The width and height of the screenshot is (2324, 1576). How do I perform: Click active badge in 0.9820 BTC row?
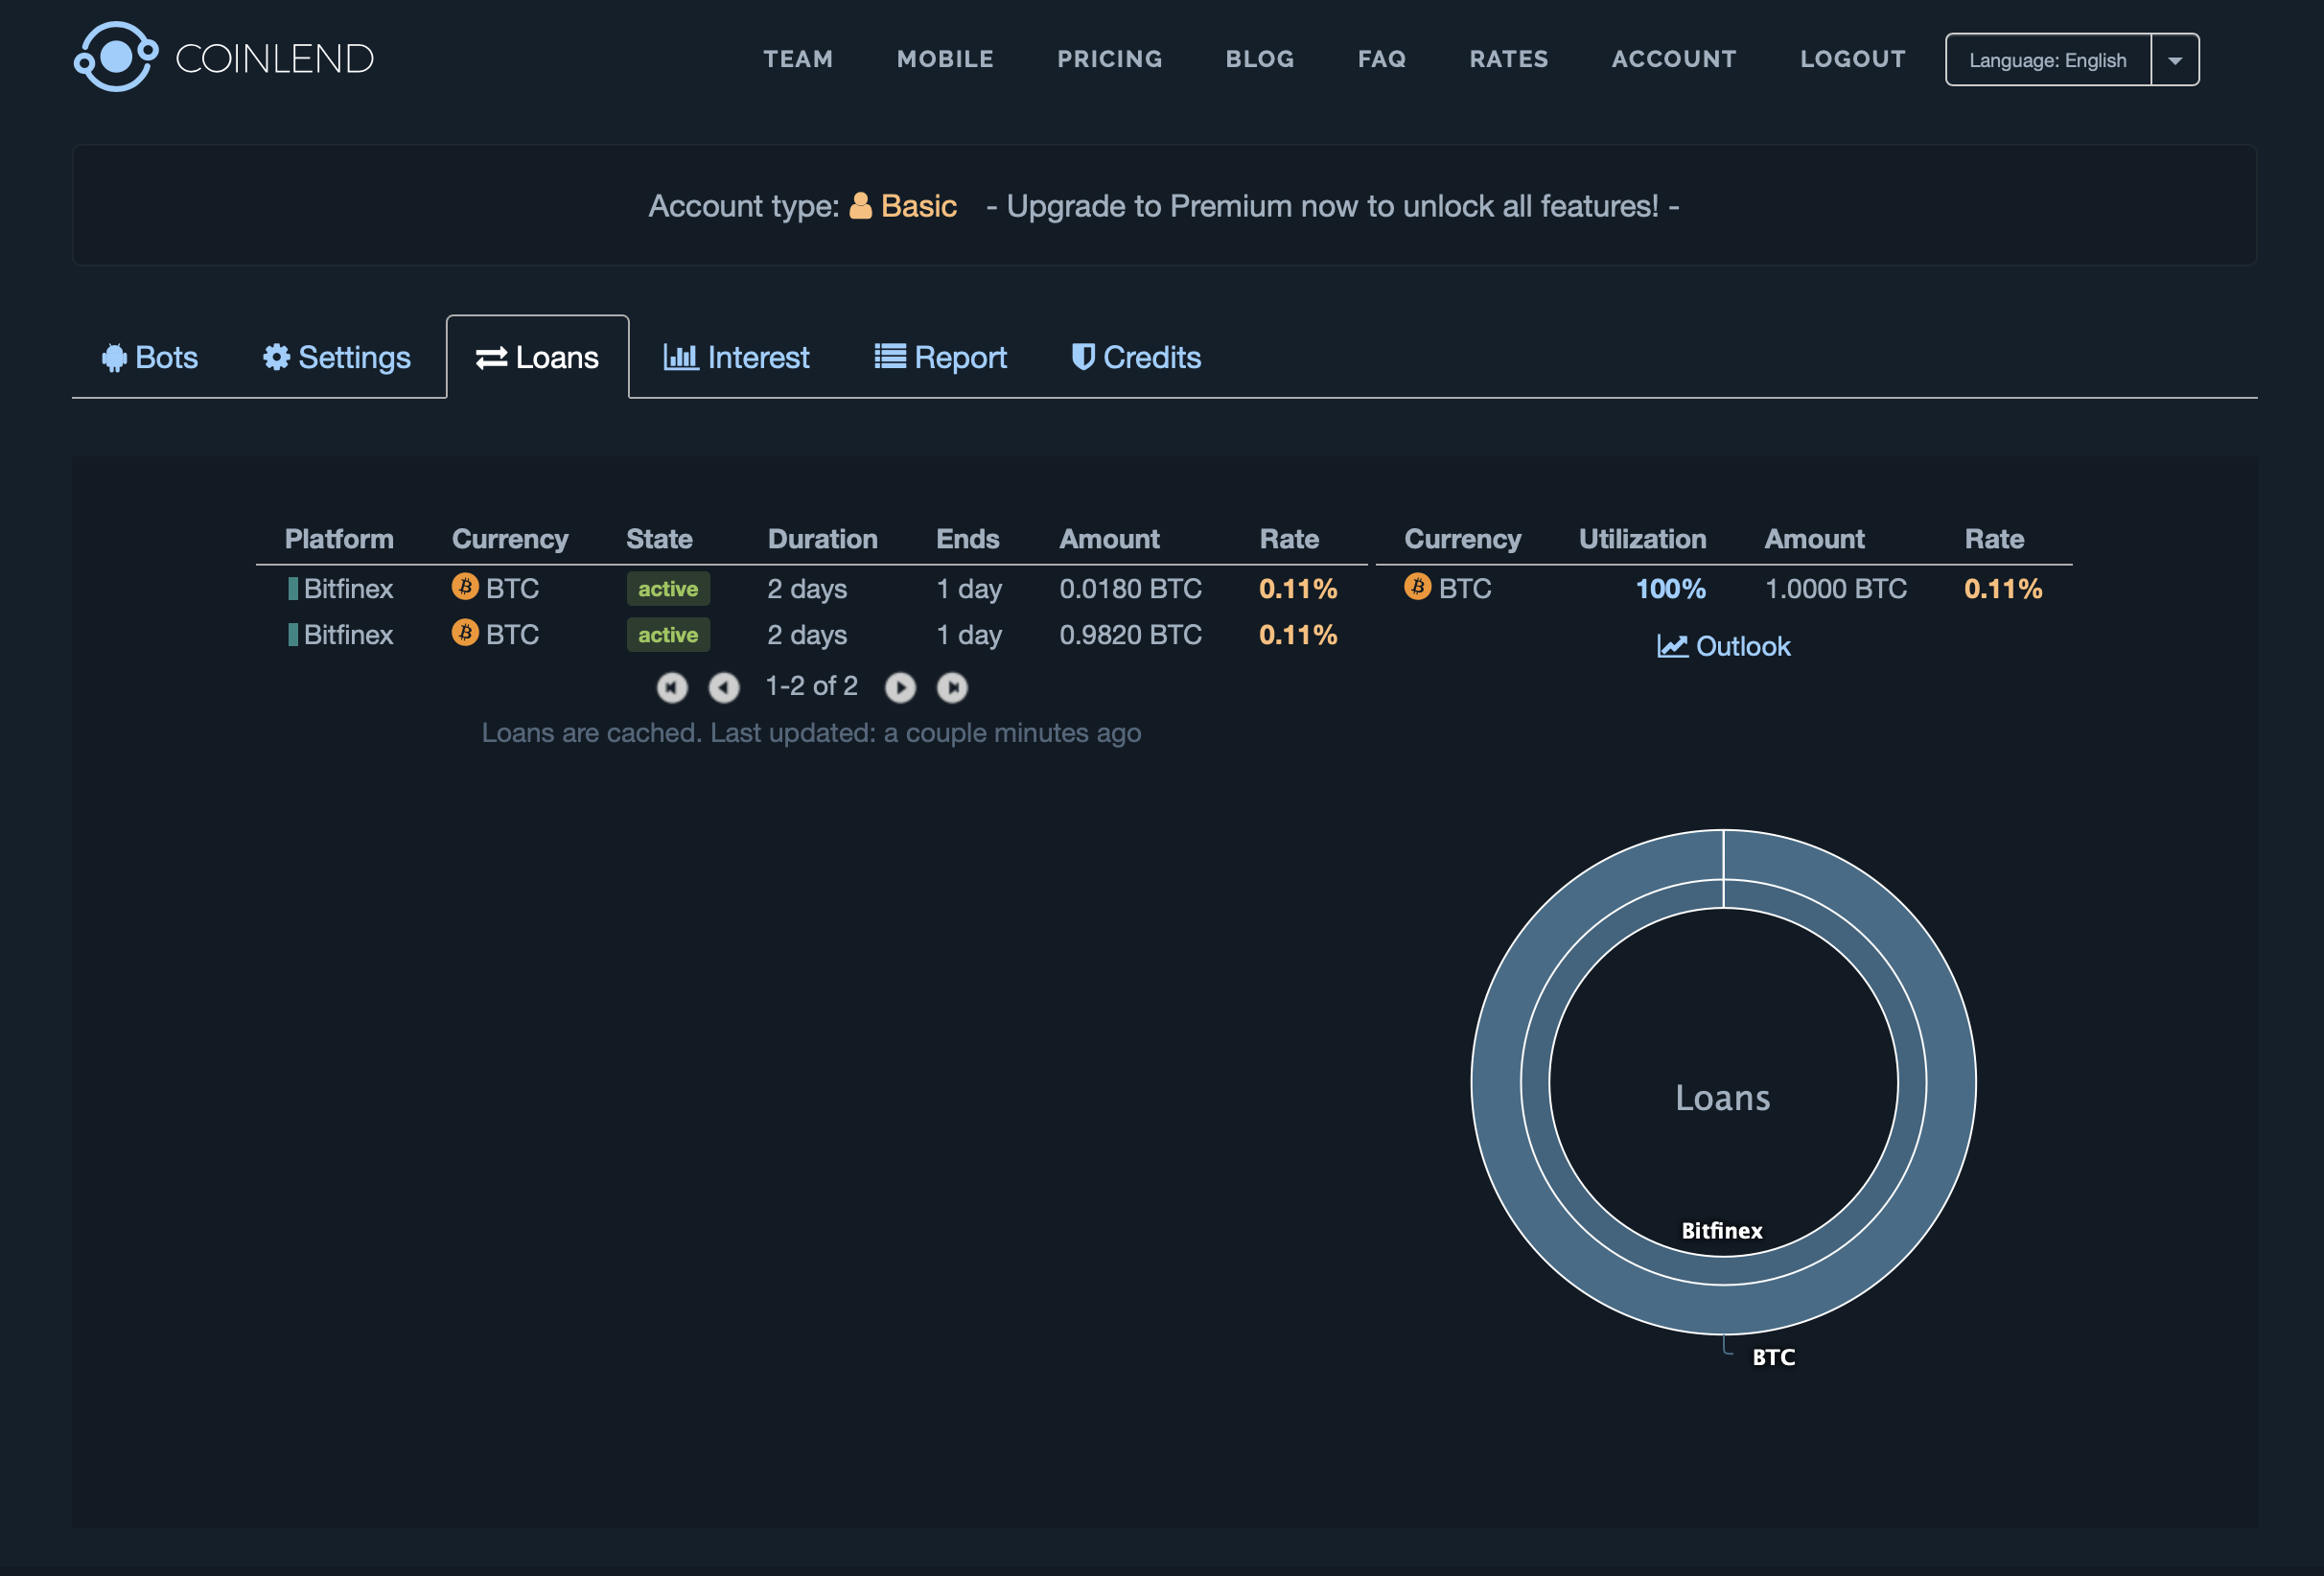(668, 634)
